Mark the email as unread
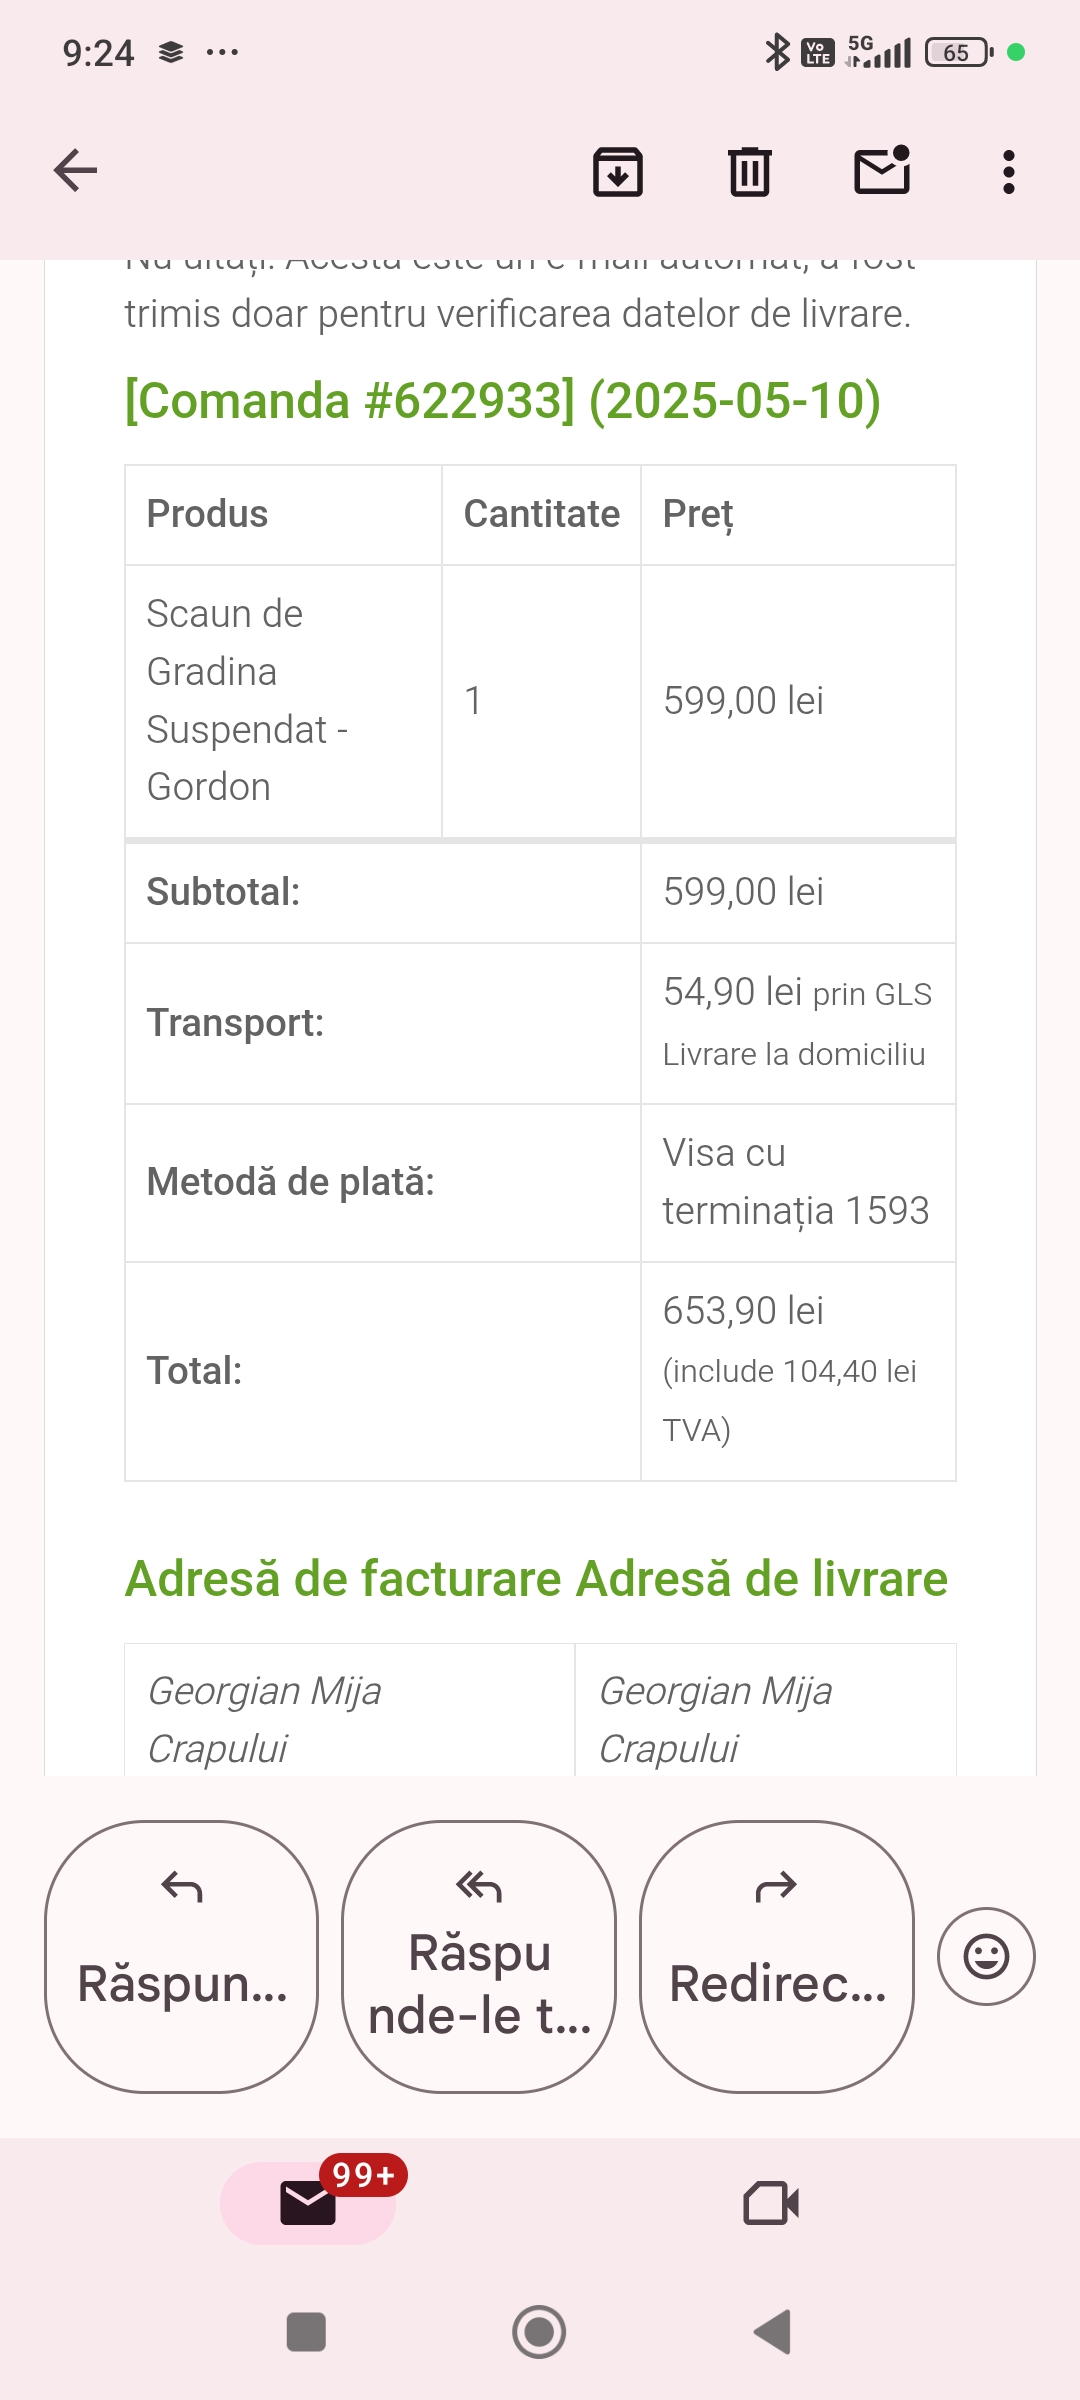This screenshot has height=2400, width=1080. pos(882,171)
